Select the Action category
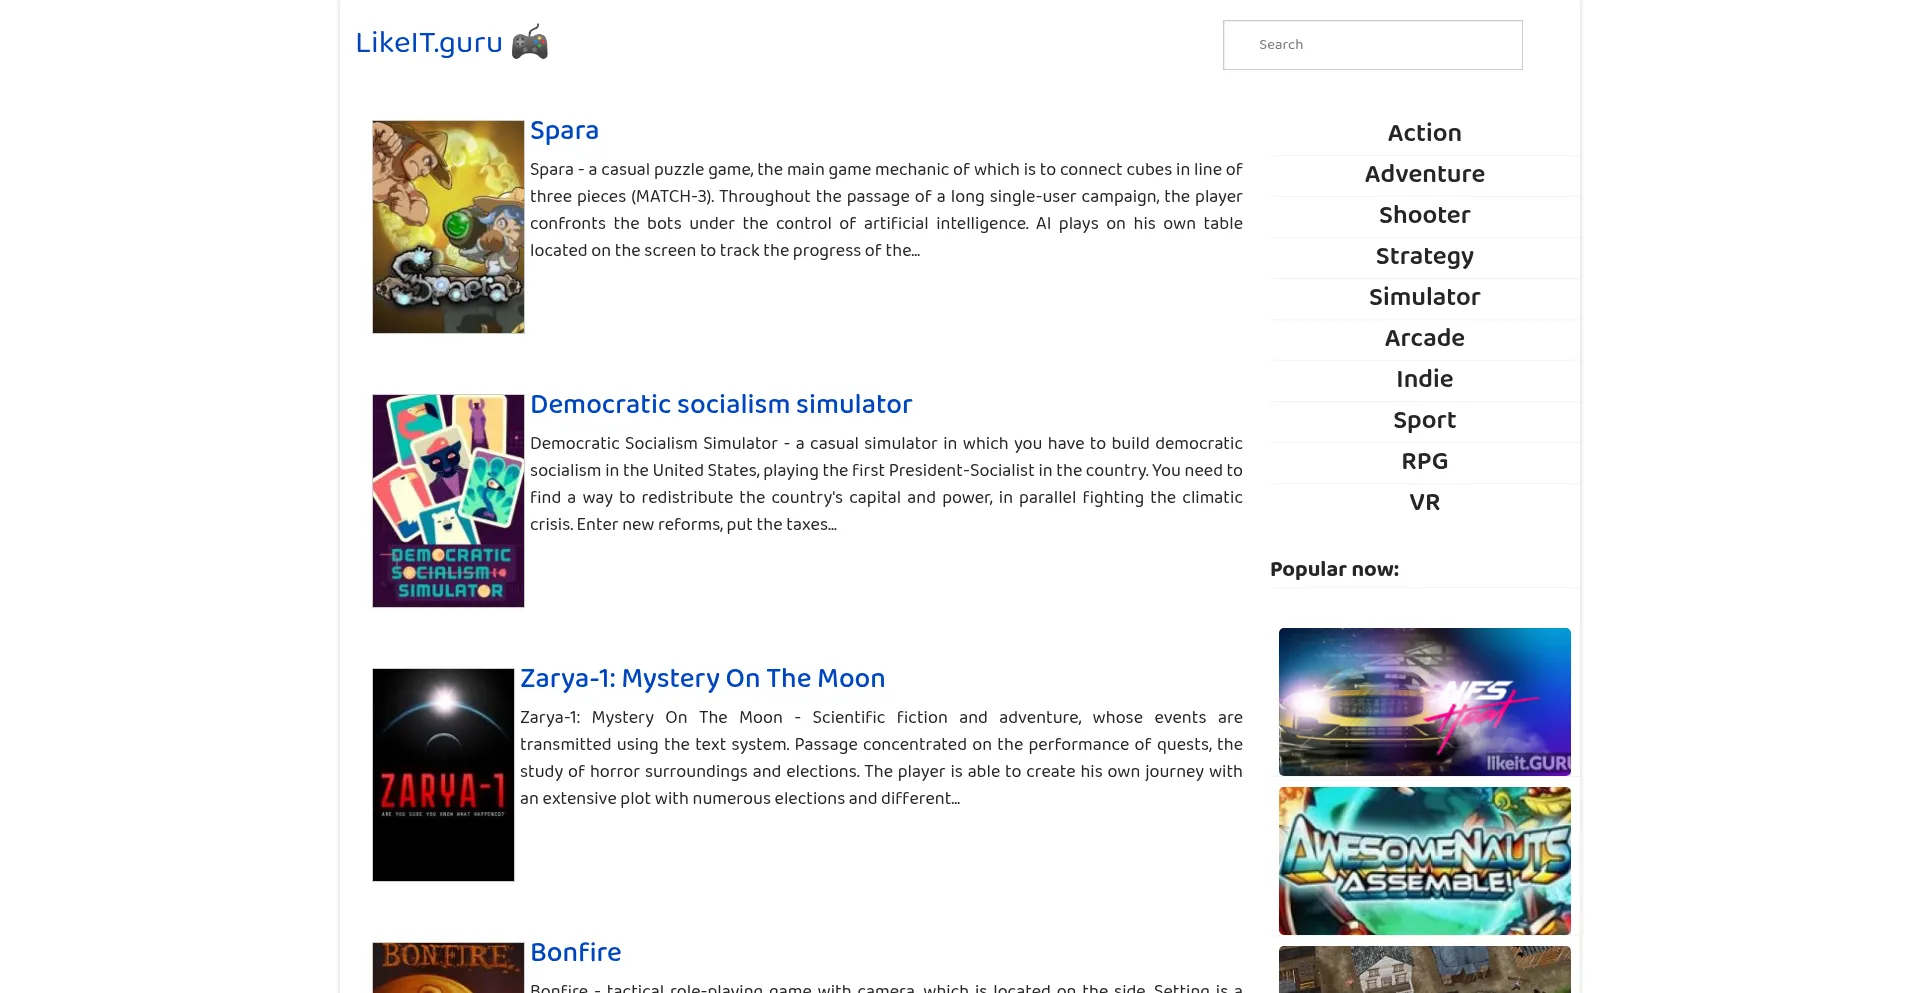The height and width of the screenshot is (993, 1920). coord(1424,133)
